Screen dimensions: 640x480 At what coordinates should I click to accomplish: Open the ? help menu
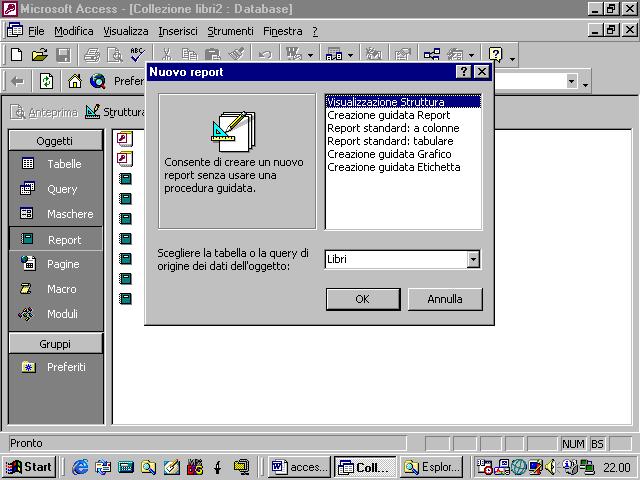point(315,31)
